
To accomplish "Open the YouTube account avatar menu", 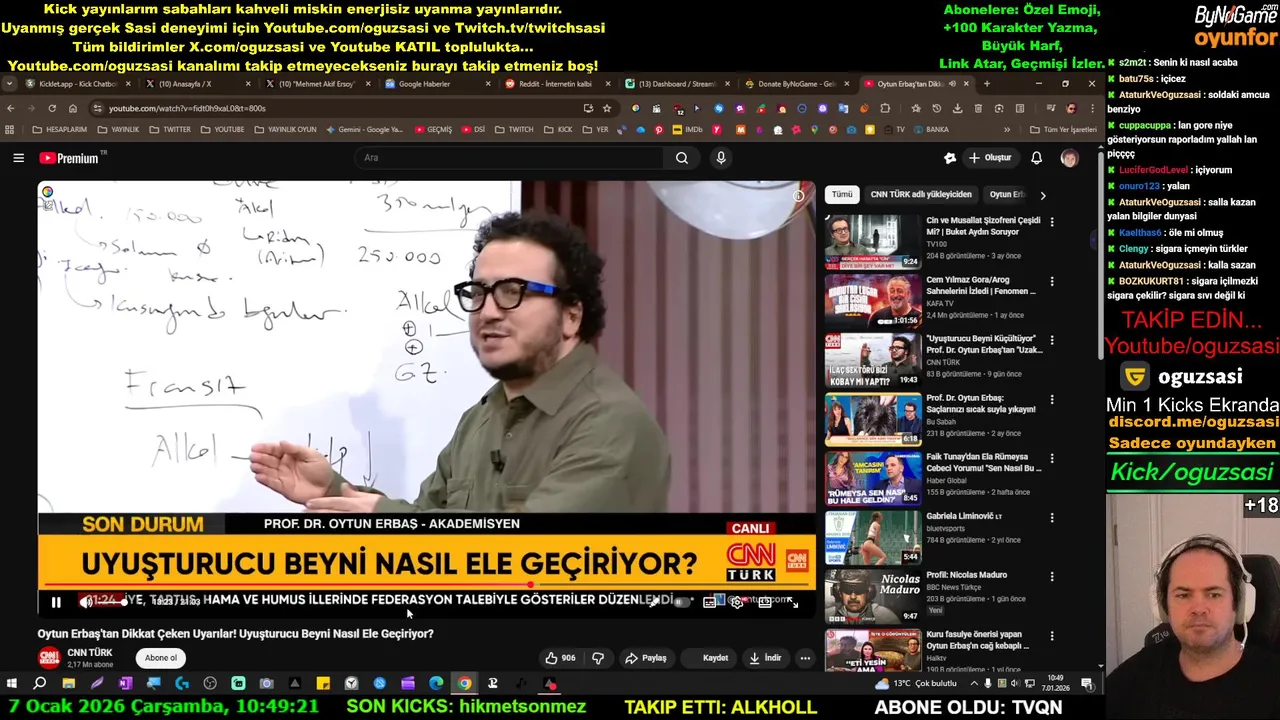I will 1069,158.
